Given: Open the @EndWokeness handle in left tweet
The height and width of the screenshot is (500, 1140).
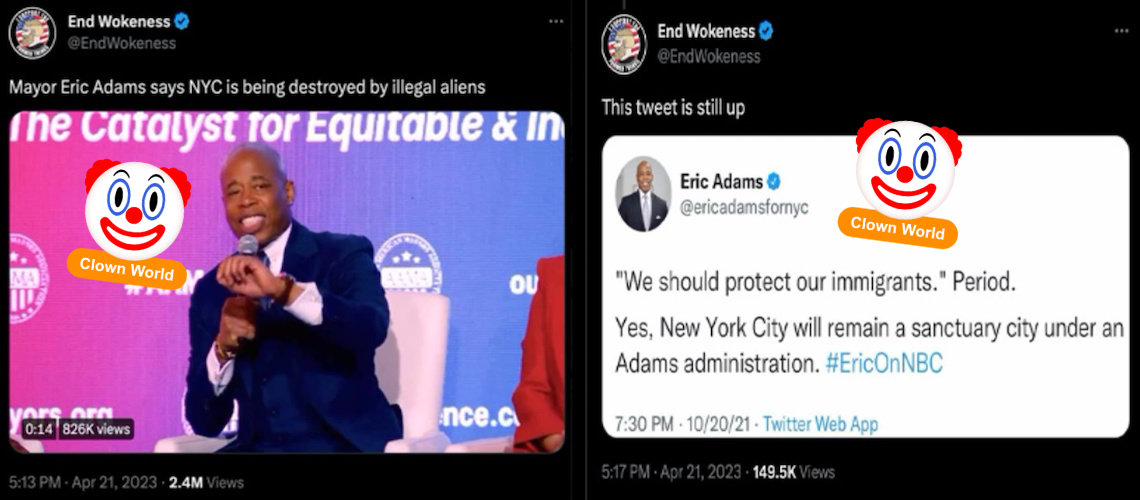Looking at the screenshot, I should click(121, 43).
